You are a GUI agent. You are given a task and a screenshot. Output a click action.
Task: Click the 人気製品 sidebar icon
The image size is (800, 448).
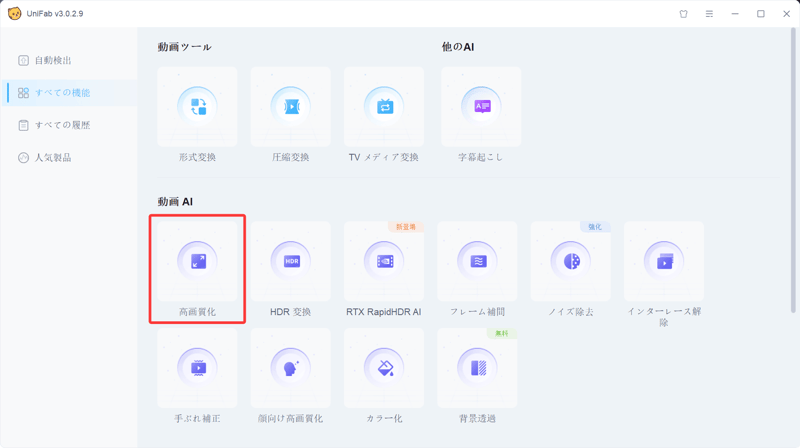(x=23, y=158)
